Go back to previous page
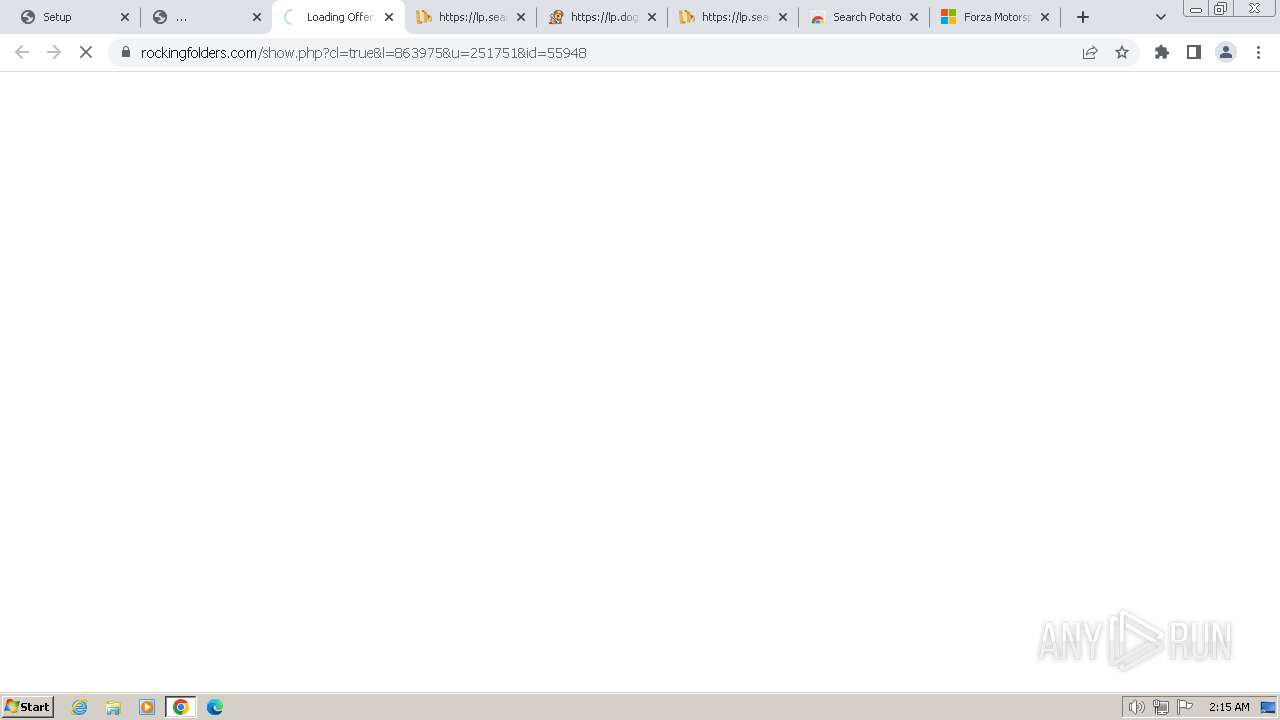Screen dimensions: 1280x720 pos(22,52)
